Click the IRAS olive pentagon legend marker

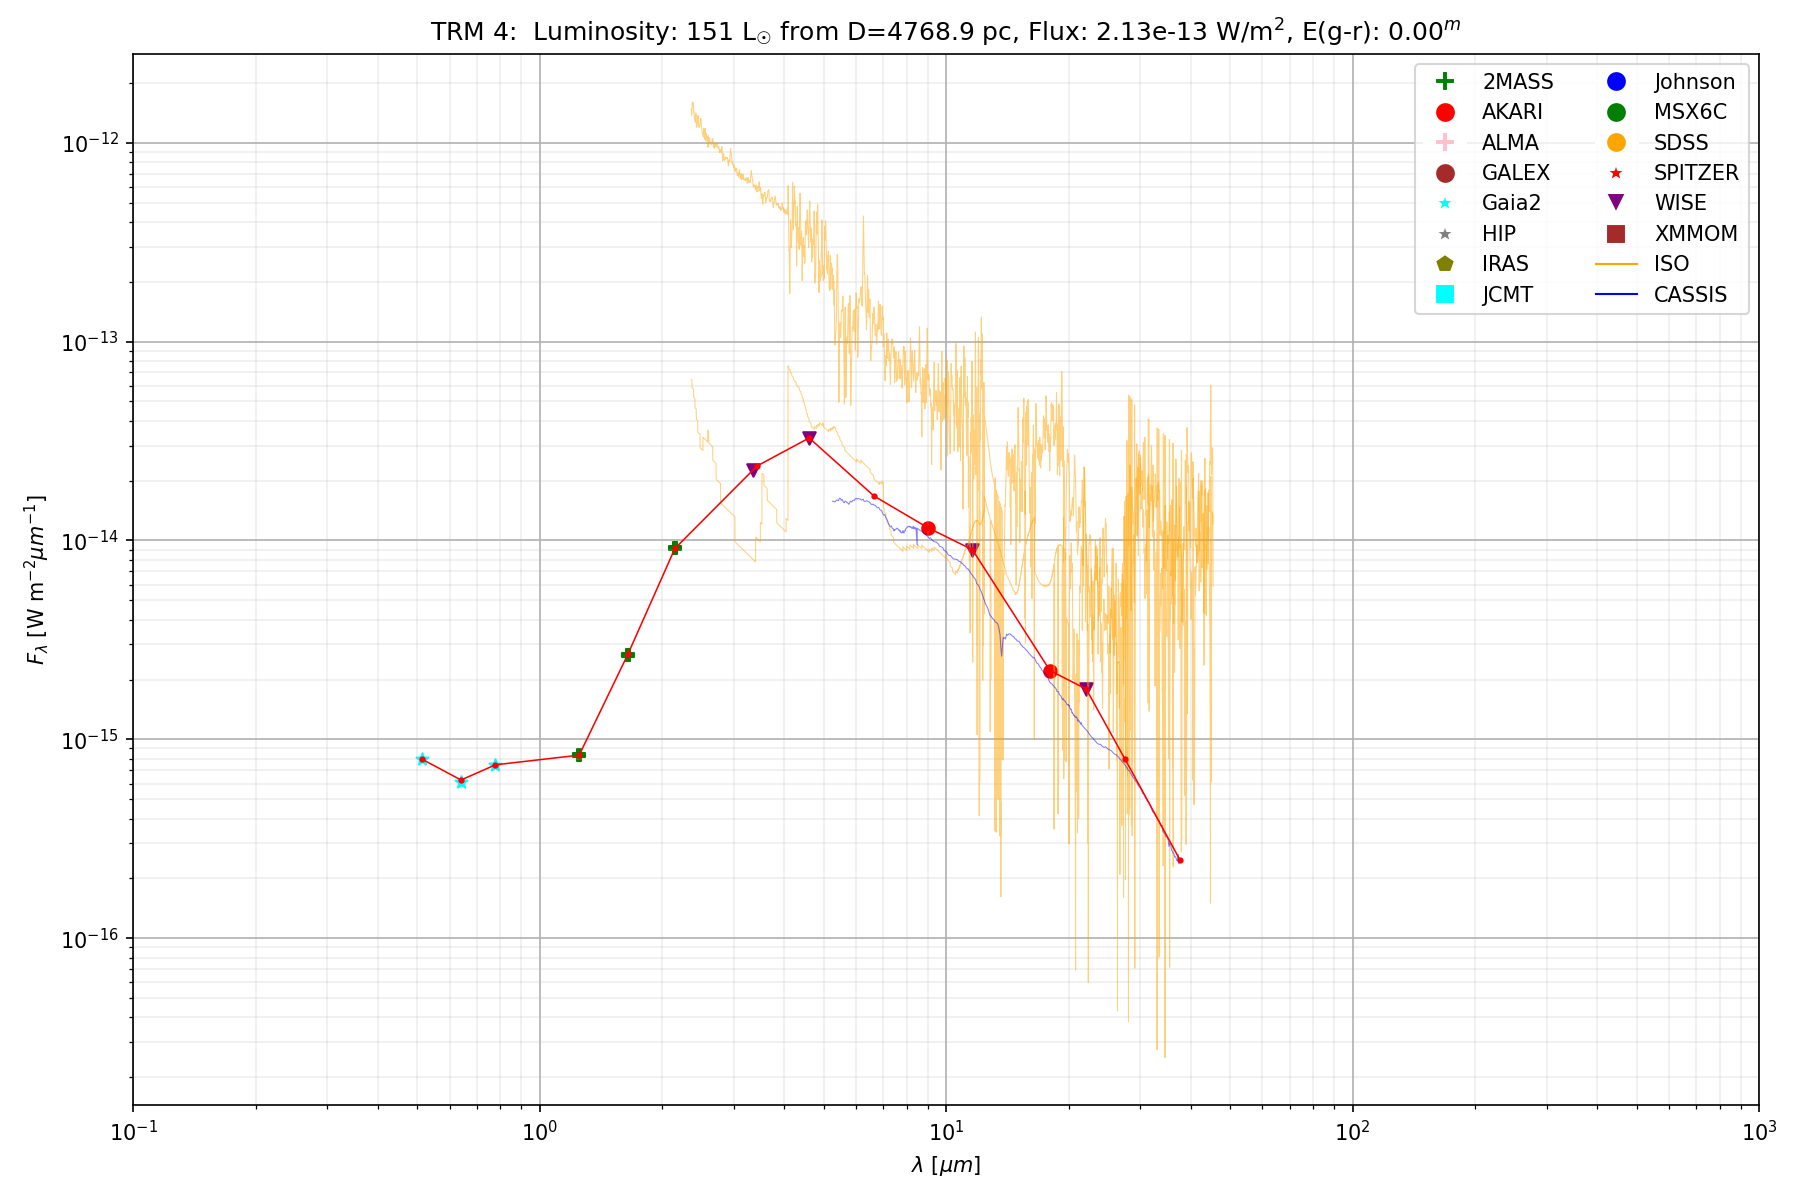1444,264
